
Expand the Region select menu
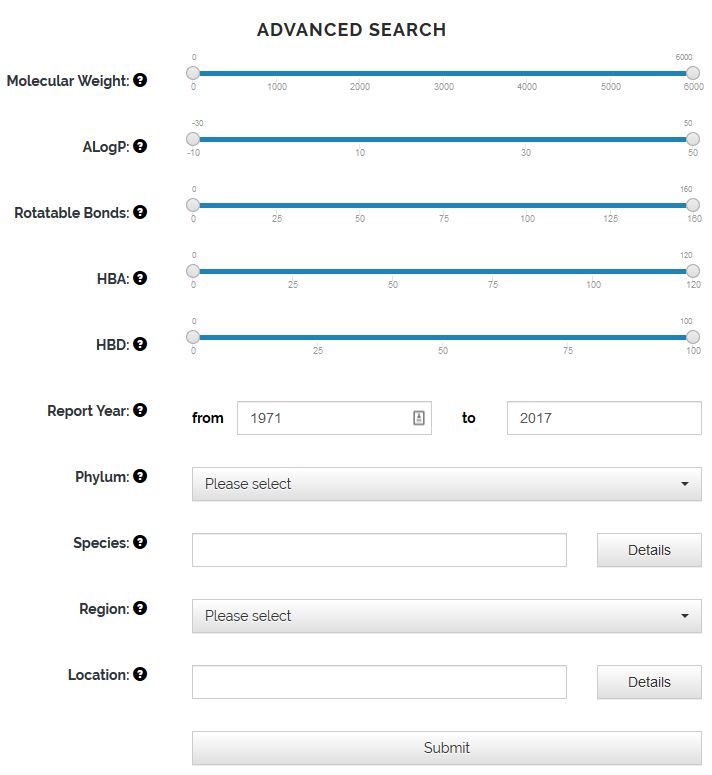pyautogui.click(x=446, y=616)
